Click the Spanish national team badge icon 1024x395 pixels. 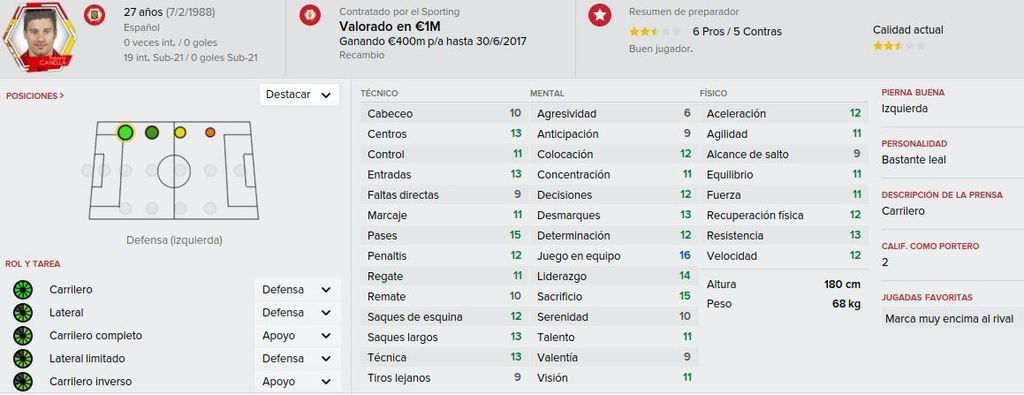(94, 15)
